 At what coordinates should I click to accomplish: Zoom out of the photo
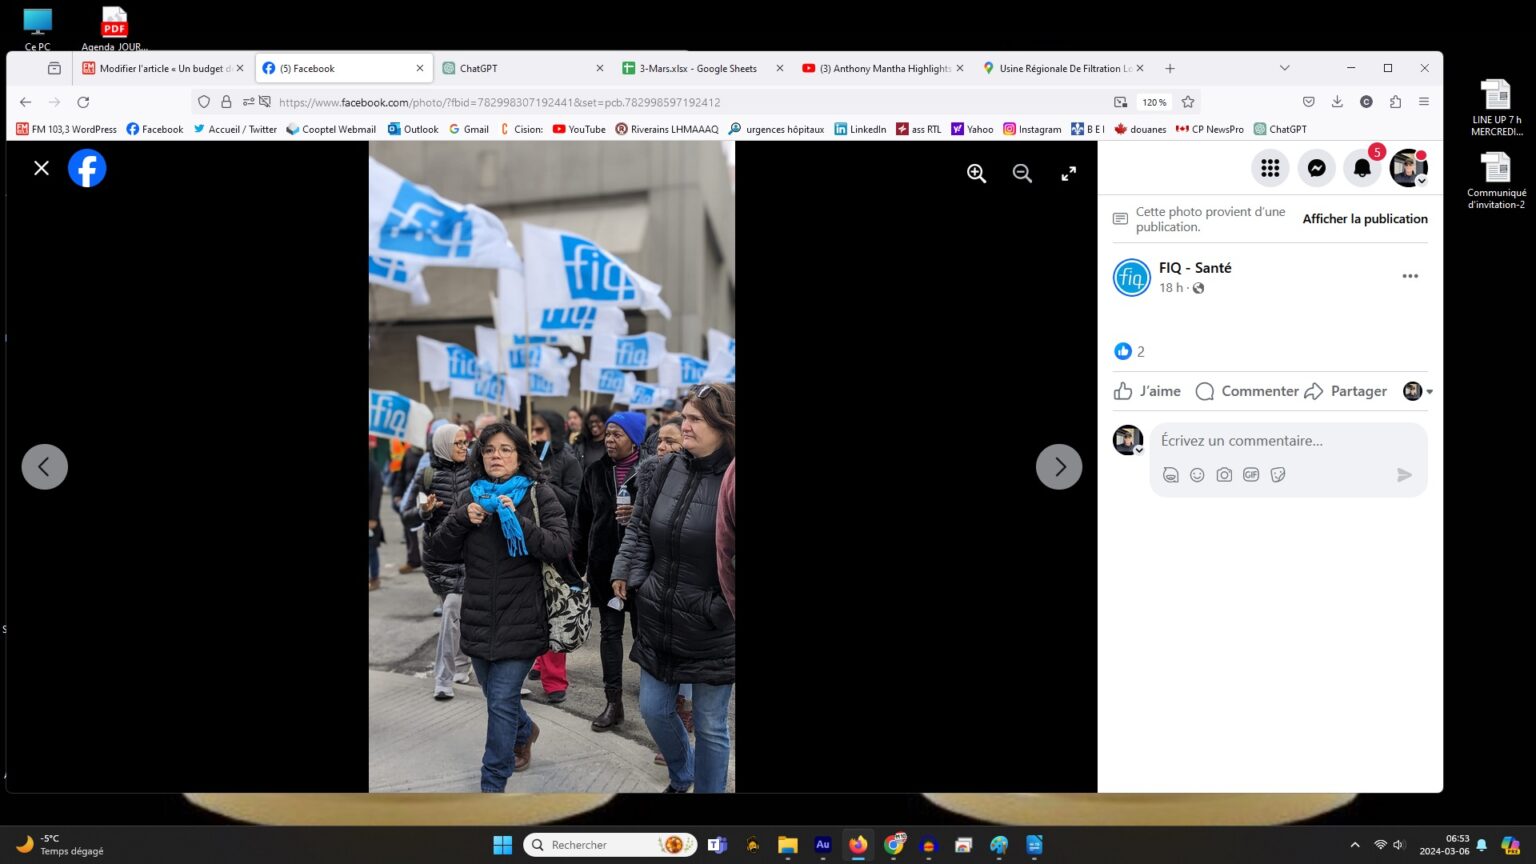(x=1022, y=173)
